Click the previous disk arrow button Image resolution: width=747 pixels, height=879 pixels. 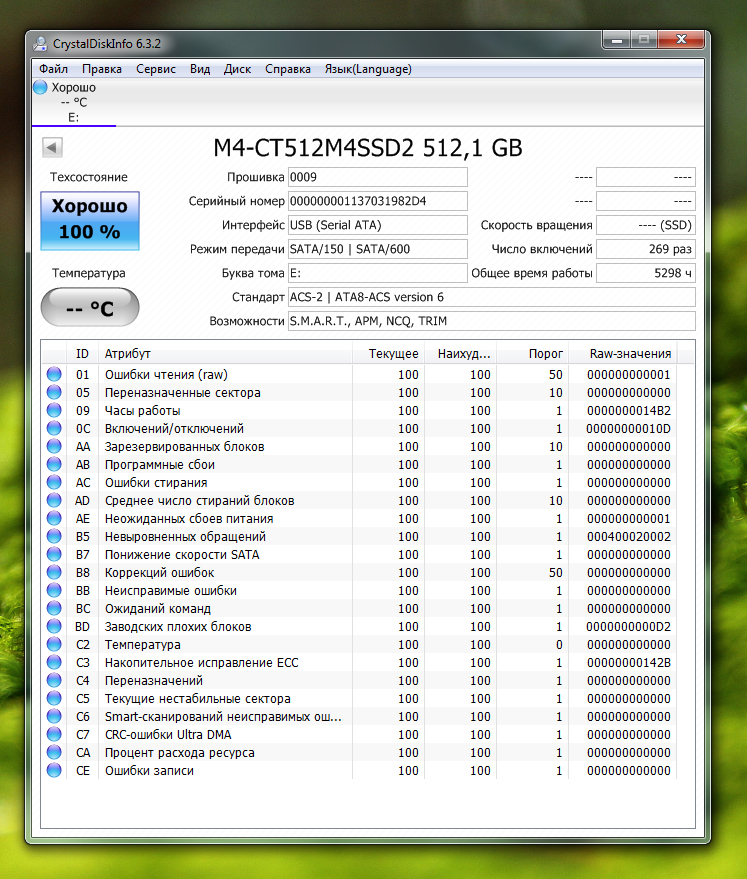coord(52,147)
